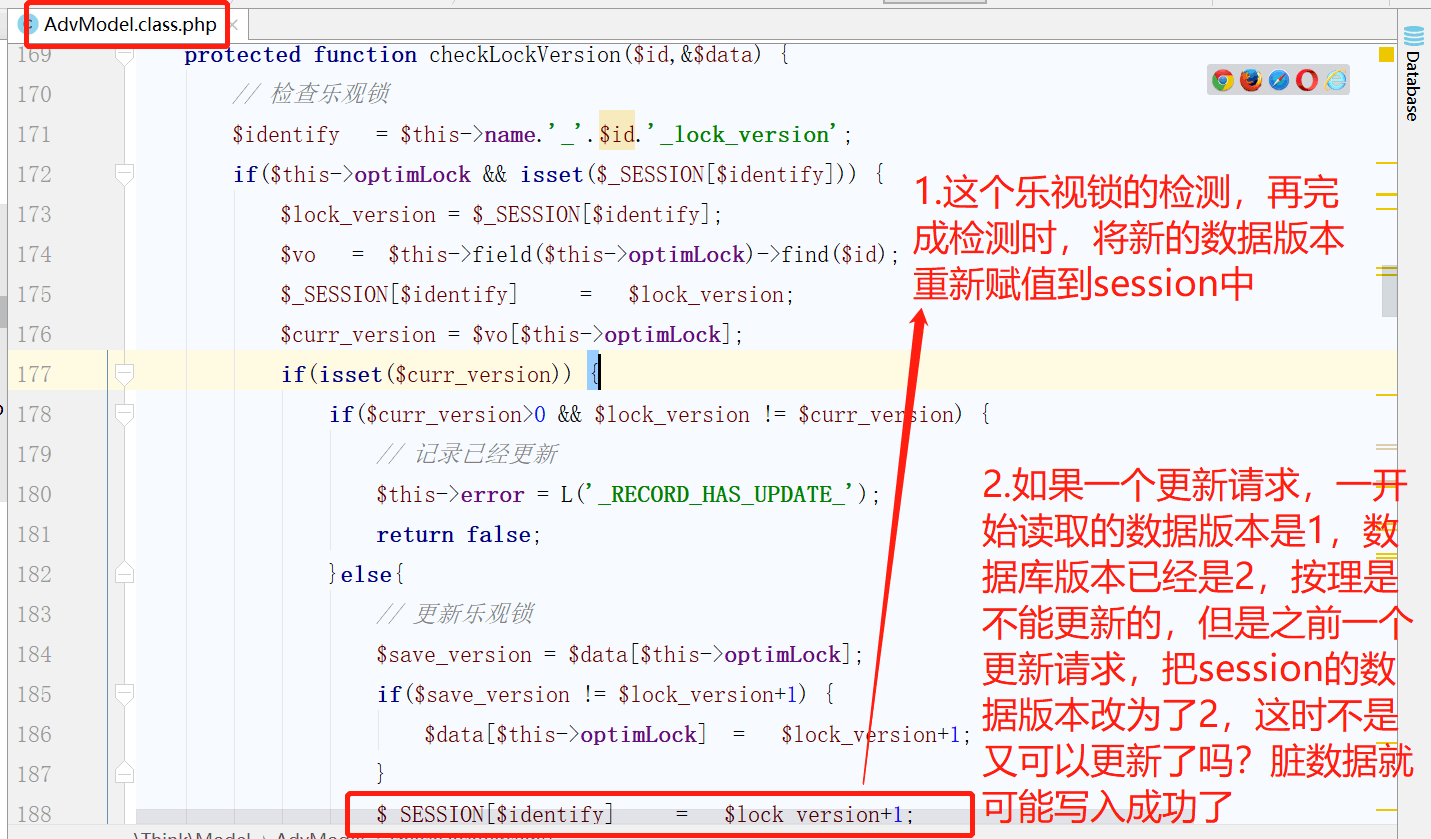Click 'return false;' on line 181
The image size is (1431, 839).
(x=458, y=534)
